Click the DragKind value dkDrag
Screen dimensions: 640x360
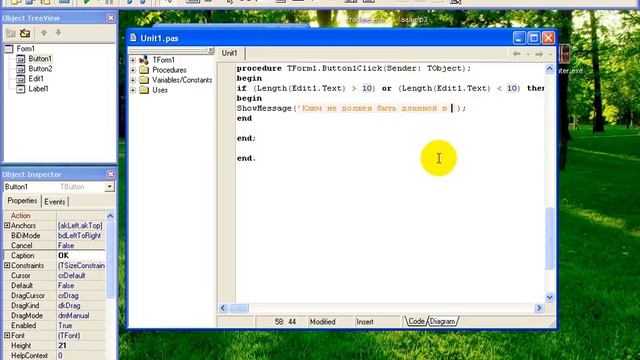click(81, 305)
